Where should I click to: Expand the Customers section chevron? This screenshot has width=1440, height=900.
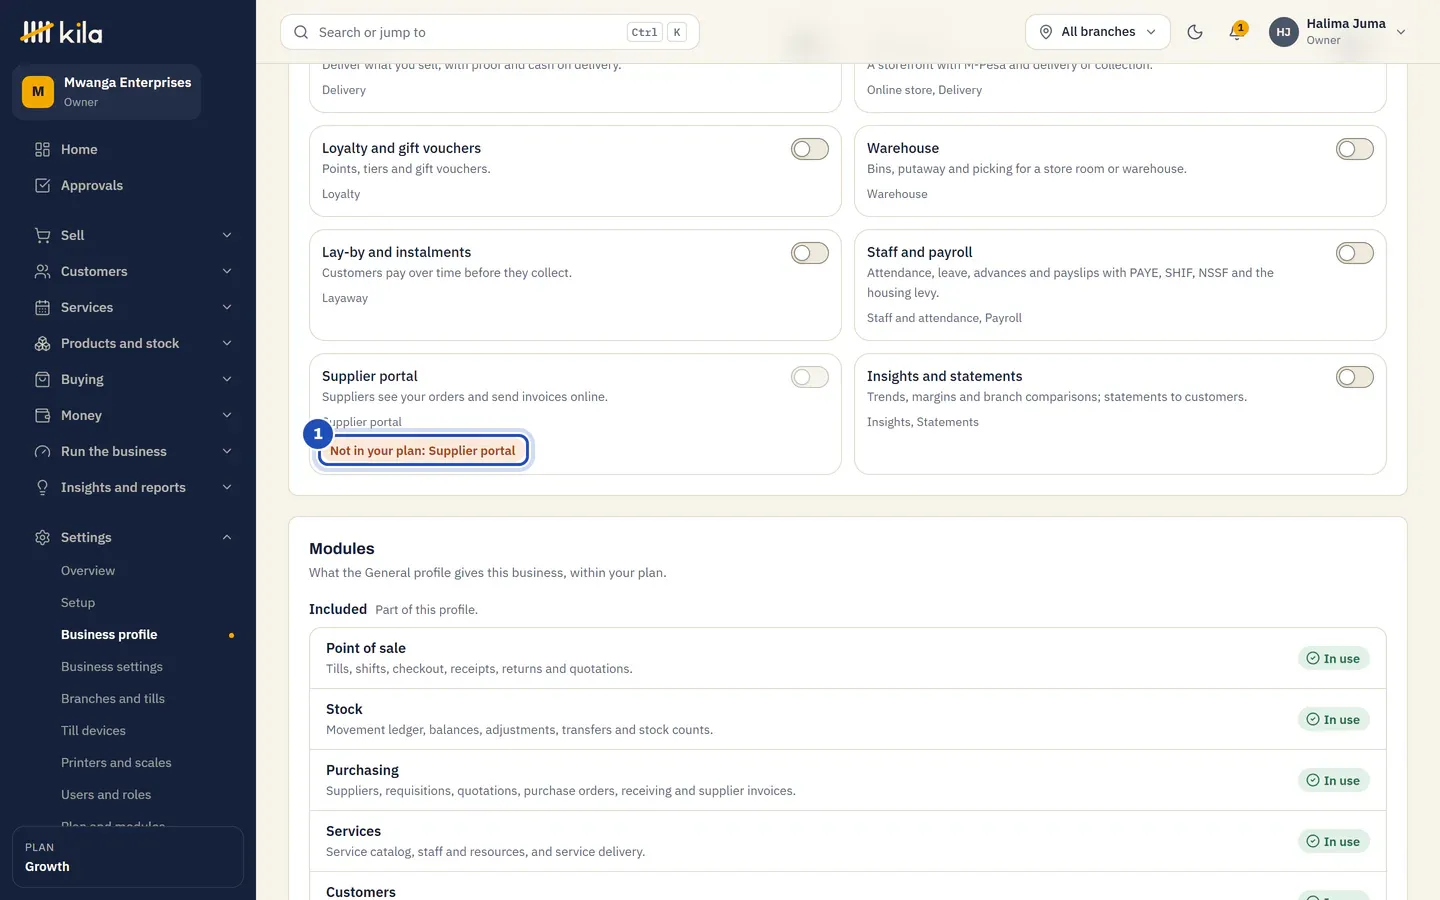point(227,271)
